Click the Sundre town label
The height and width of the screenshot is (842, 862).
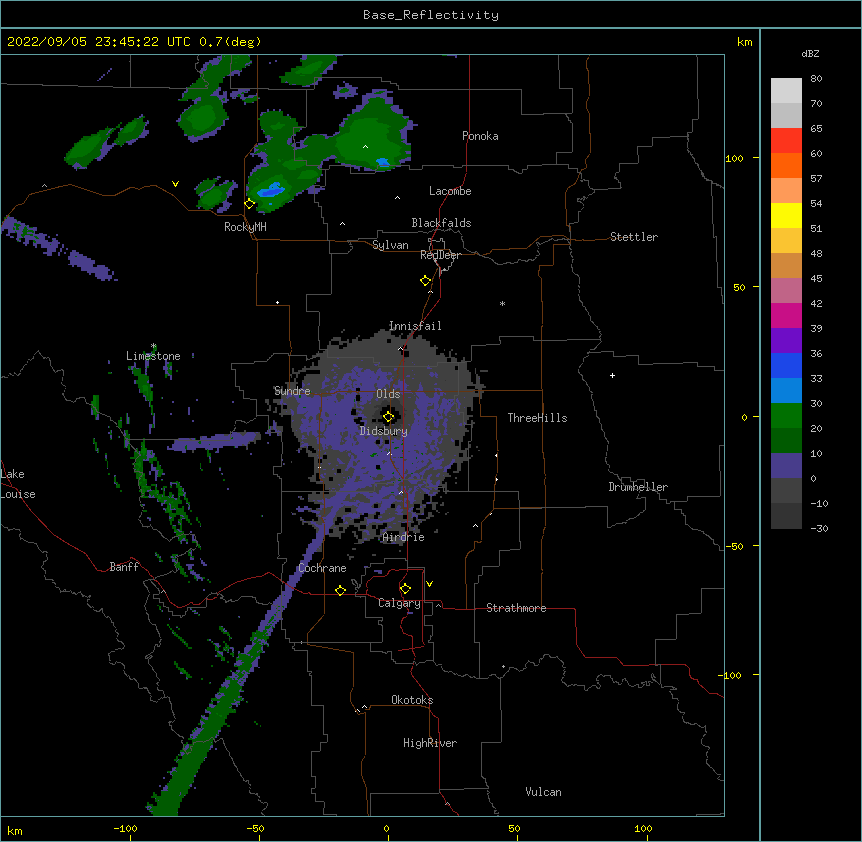[x=292, y=391]
